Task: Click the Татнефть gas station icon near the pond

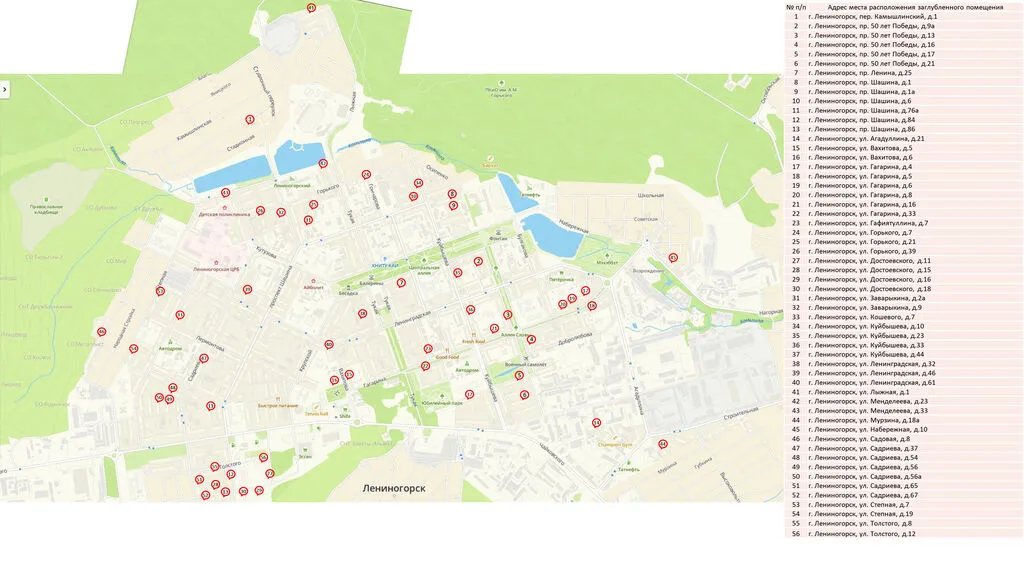Action: pos(530,187)
